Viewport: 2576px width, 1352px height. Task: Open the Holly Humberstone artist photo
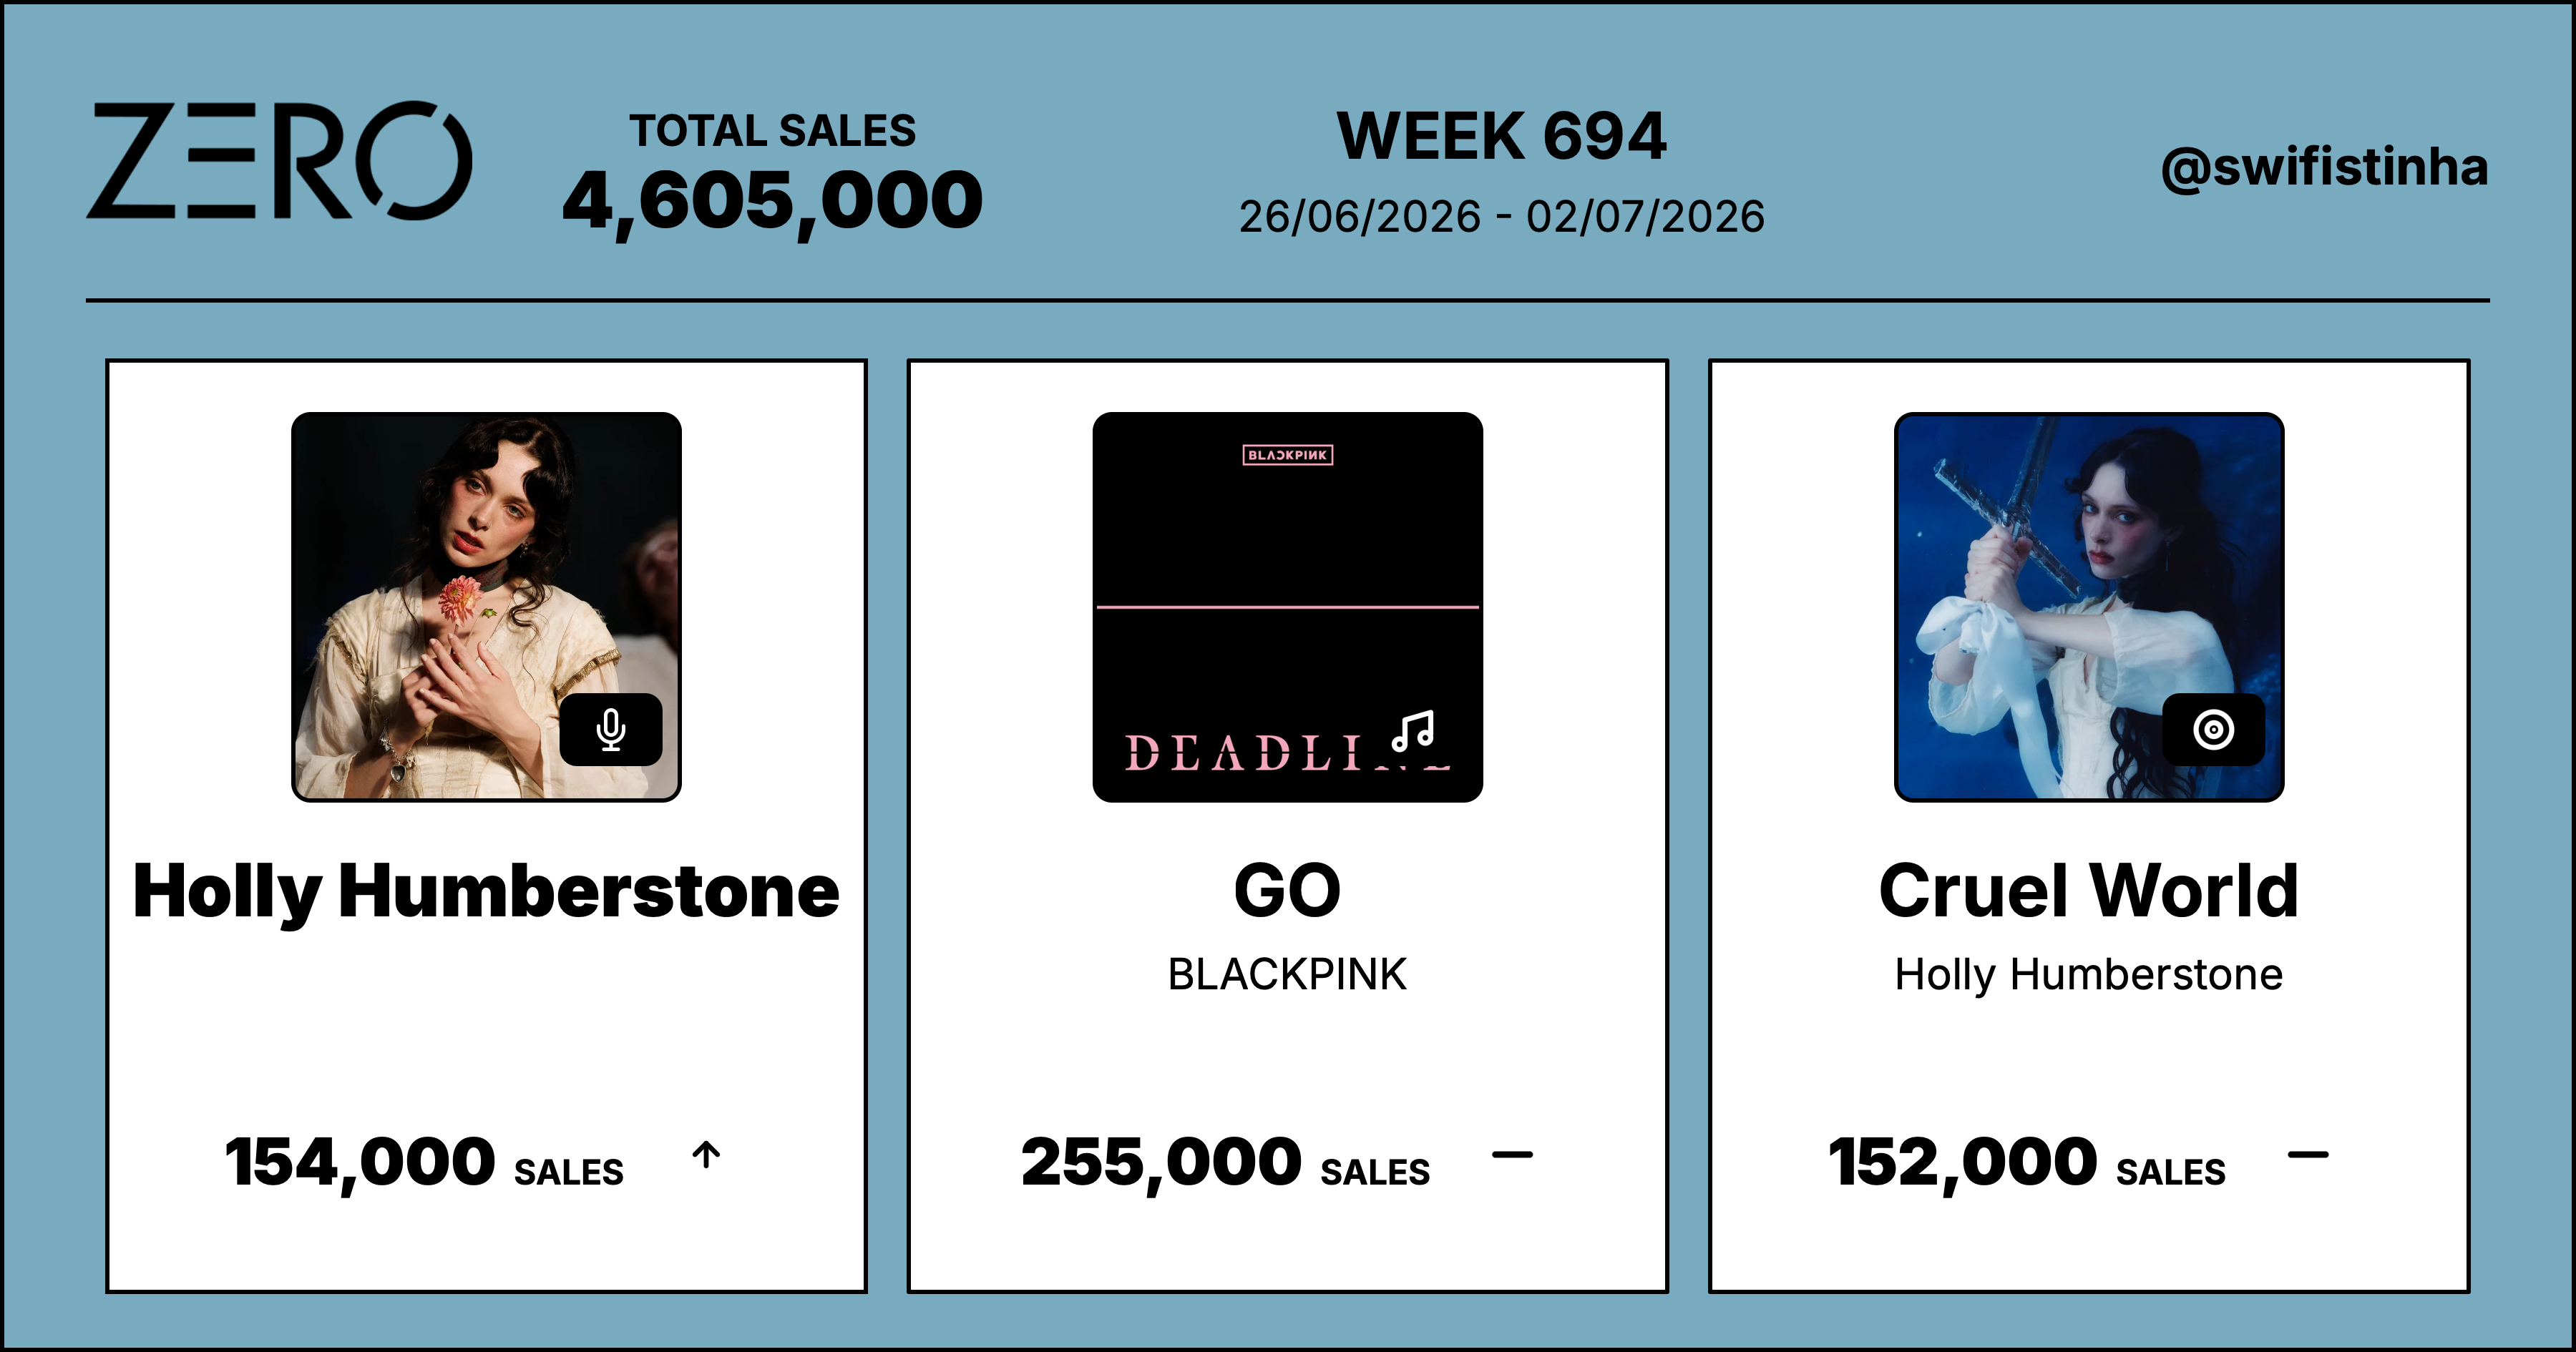coord(486,607)
